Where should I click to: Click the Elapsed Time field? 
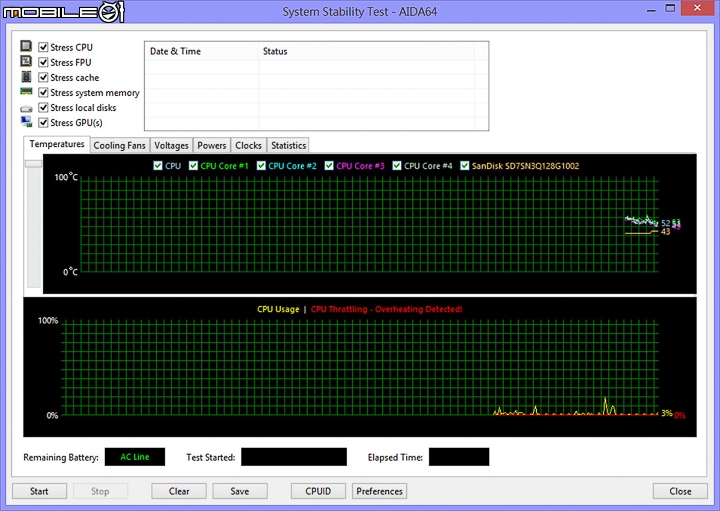click(459, 457)
